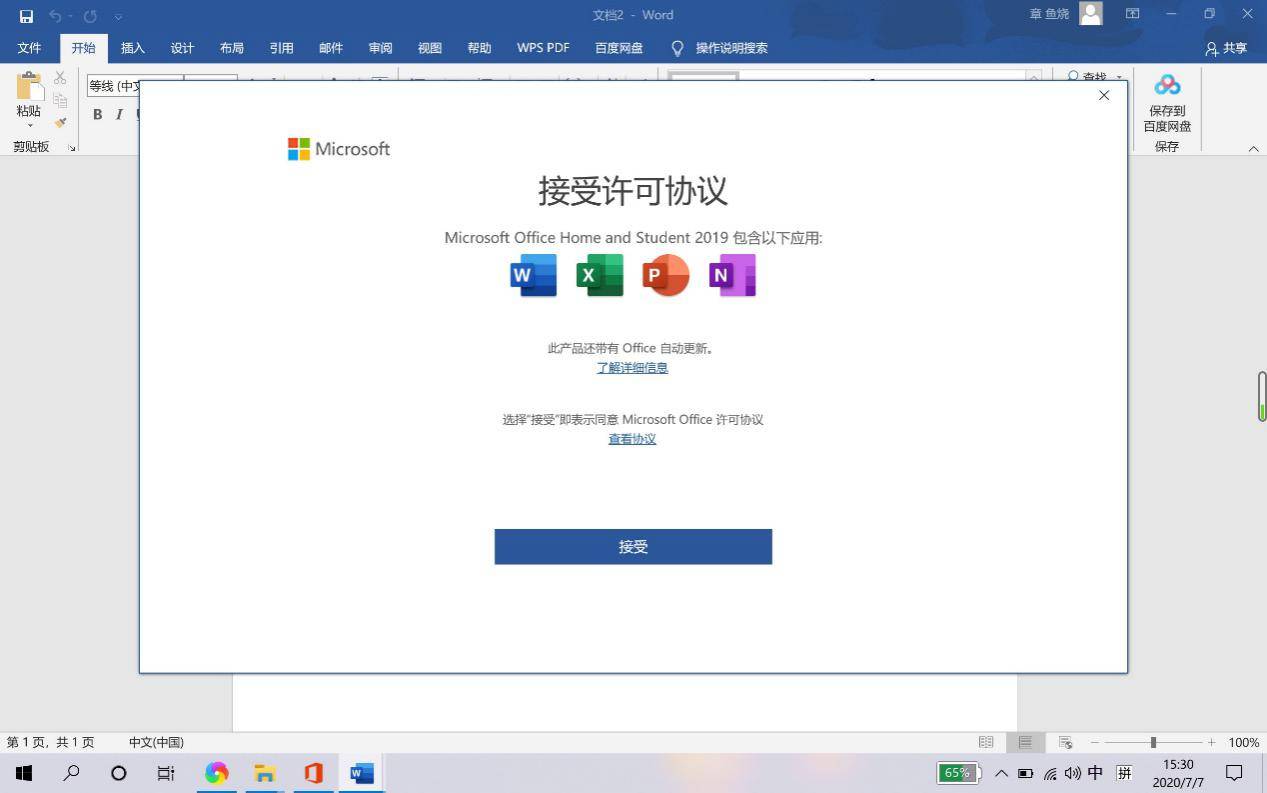Screen dimensions: 1267x793
Task: Open the notification center icon
Action: [x=1234, y=773]
